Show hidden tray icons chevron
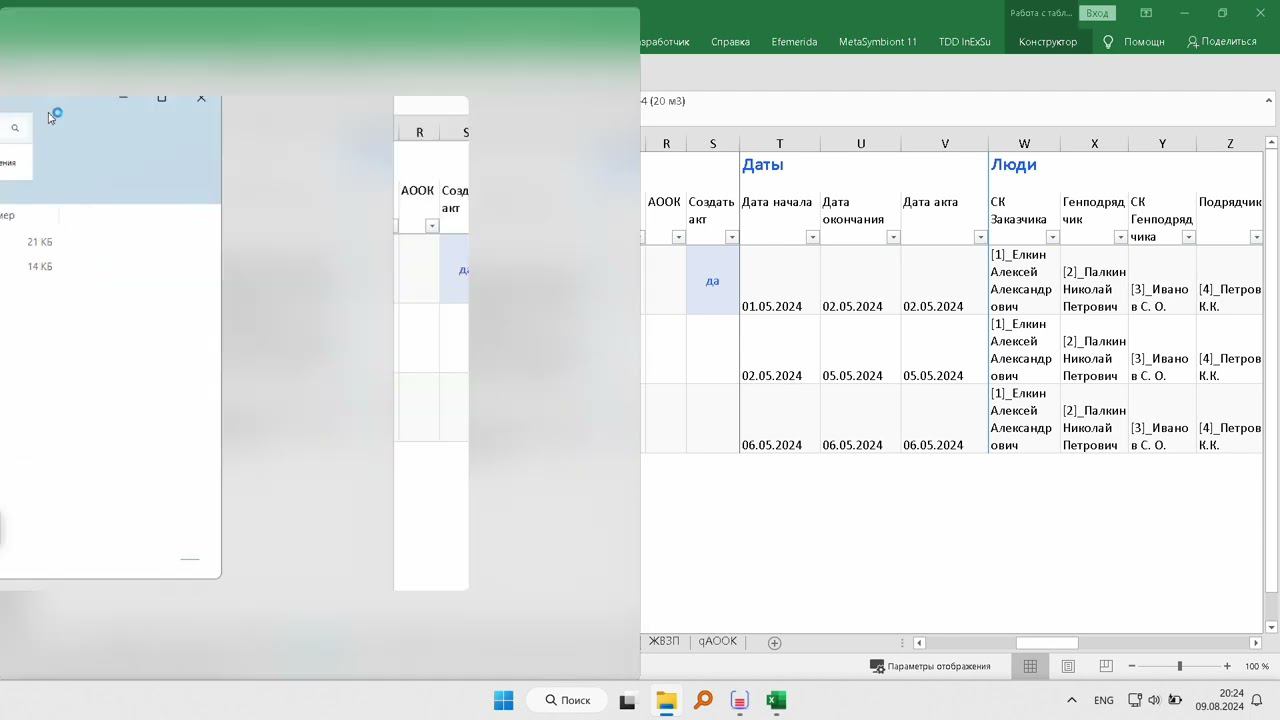The height and width of the screenshot is (720, 1280). point(1072,701)
